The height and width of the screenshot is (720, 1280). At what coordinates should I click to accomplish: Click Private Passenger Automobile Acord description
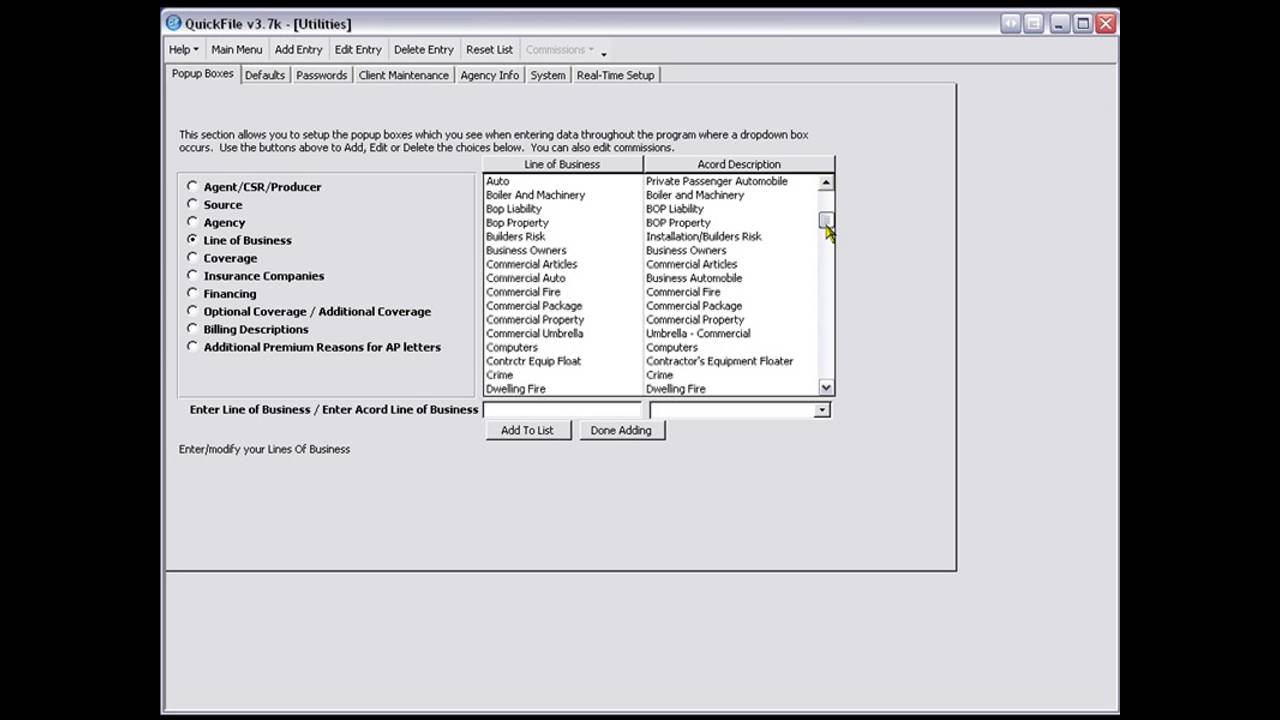click(717, 181)
